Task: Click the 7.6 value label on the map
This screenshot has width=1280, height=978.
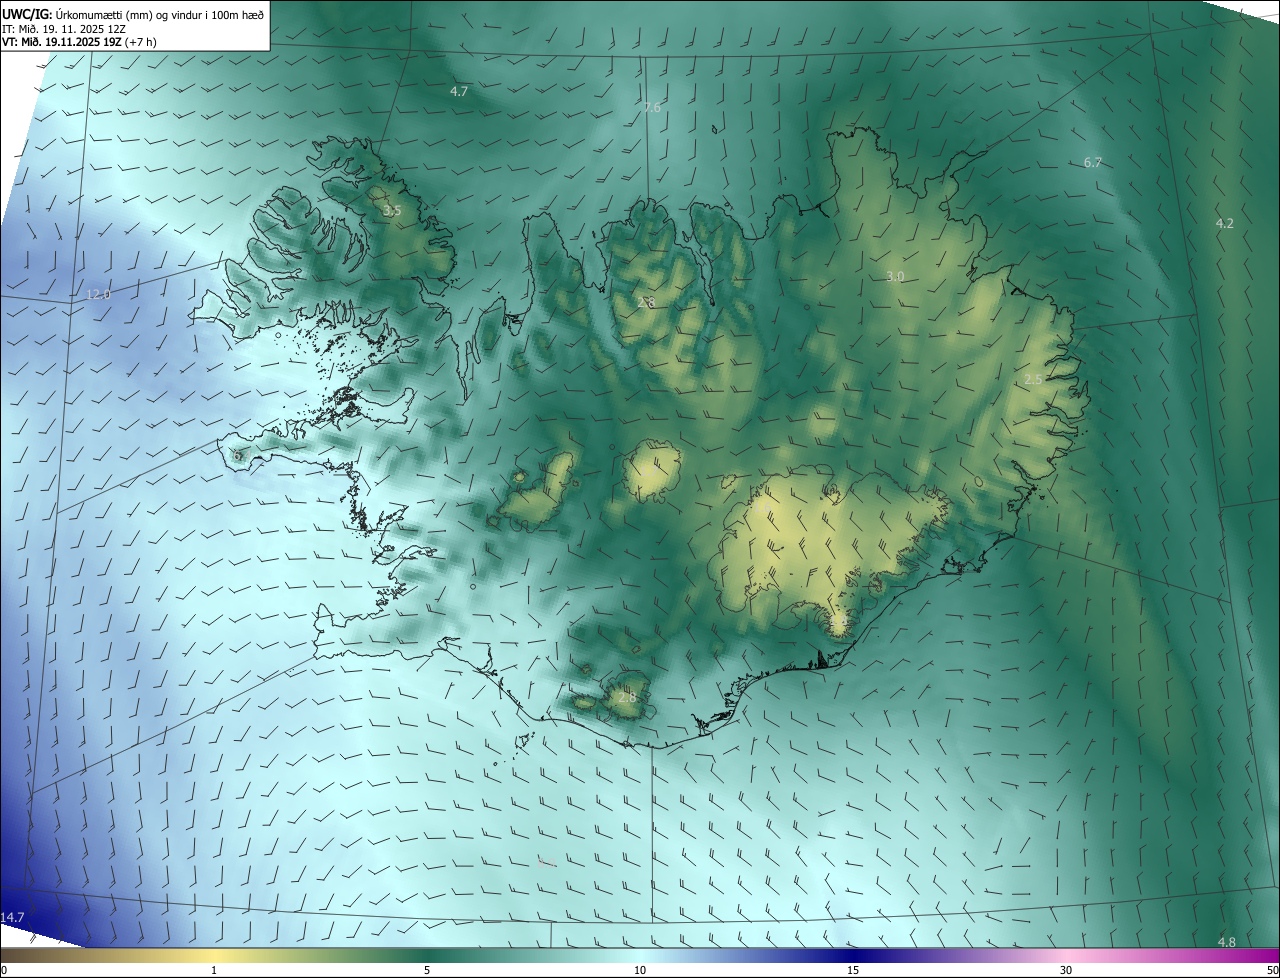Action: coord(652,107)
